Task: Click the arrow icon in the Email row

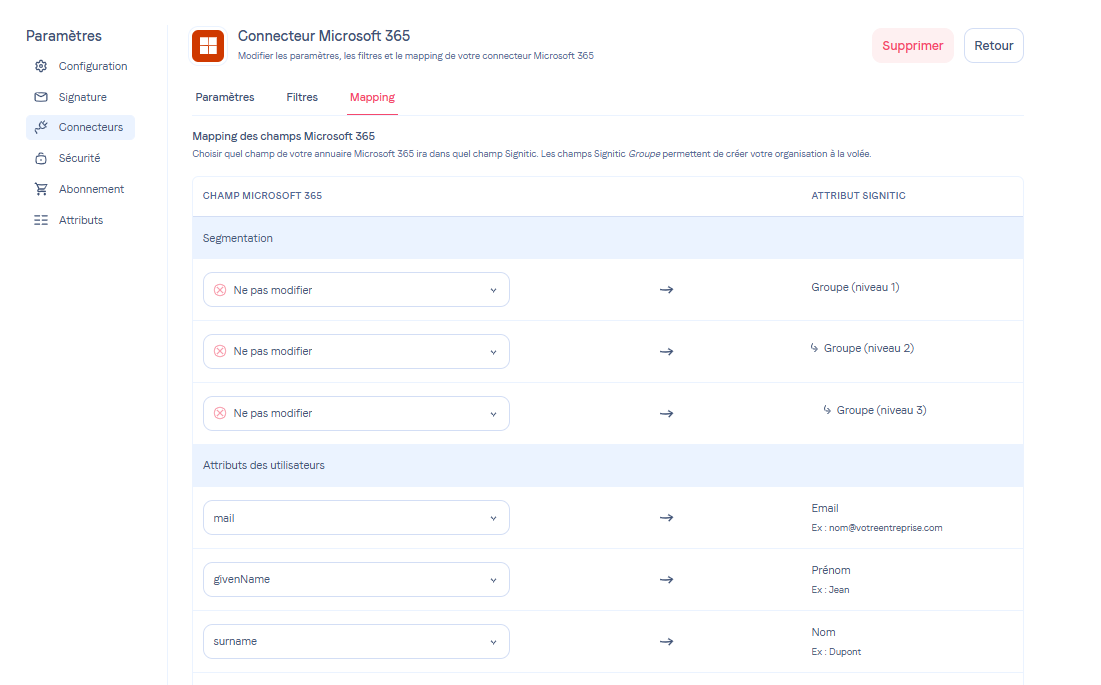Action: pyautogui.click(x=666, y=518)
